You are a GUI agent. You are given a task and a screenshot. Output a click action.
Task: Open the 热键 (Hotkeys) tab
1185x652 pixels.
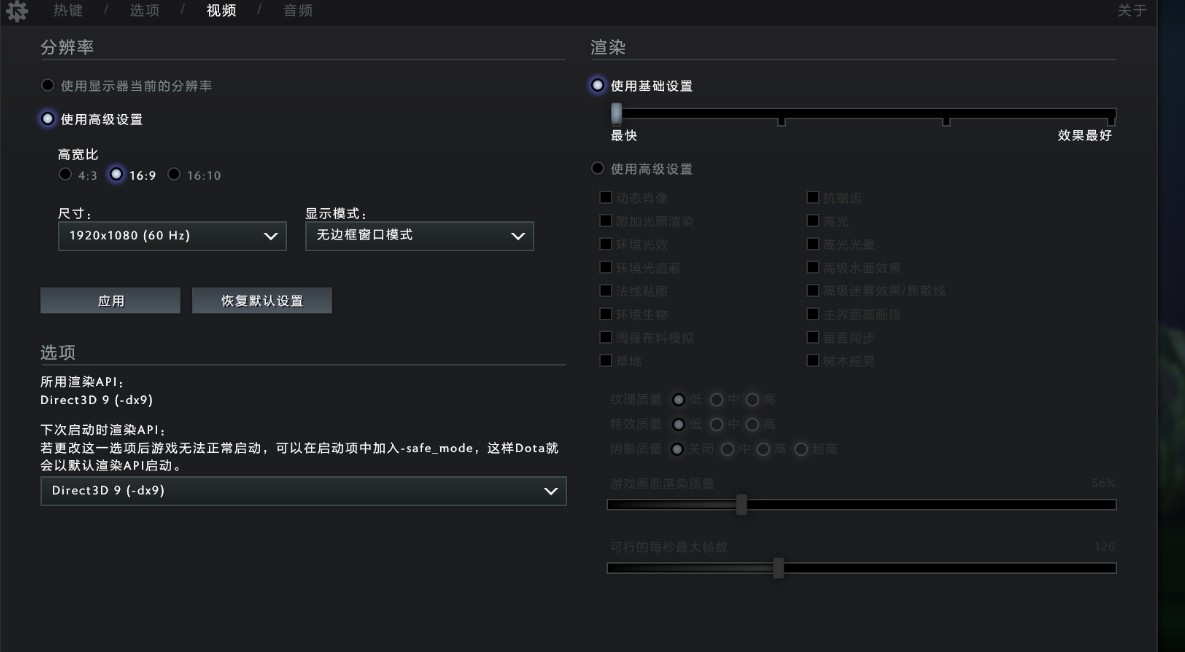[68, 11]
